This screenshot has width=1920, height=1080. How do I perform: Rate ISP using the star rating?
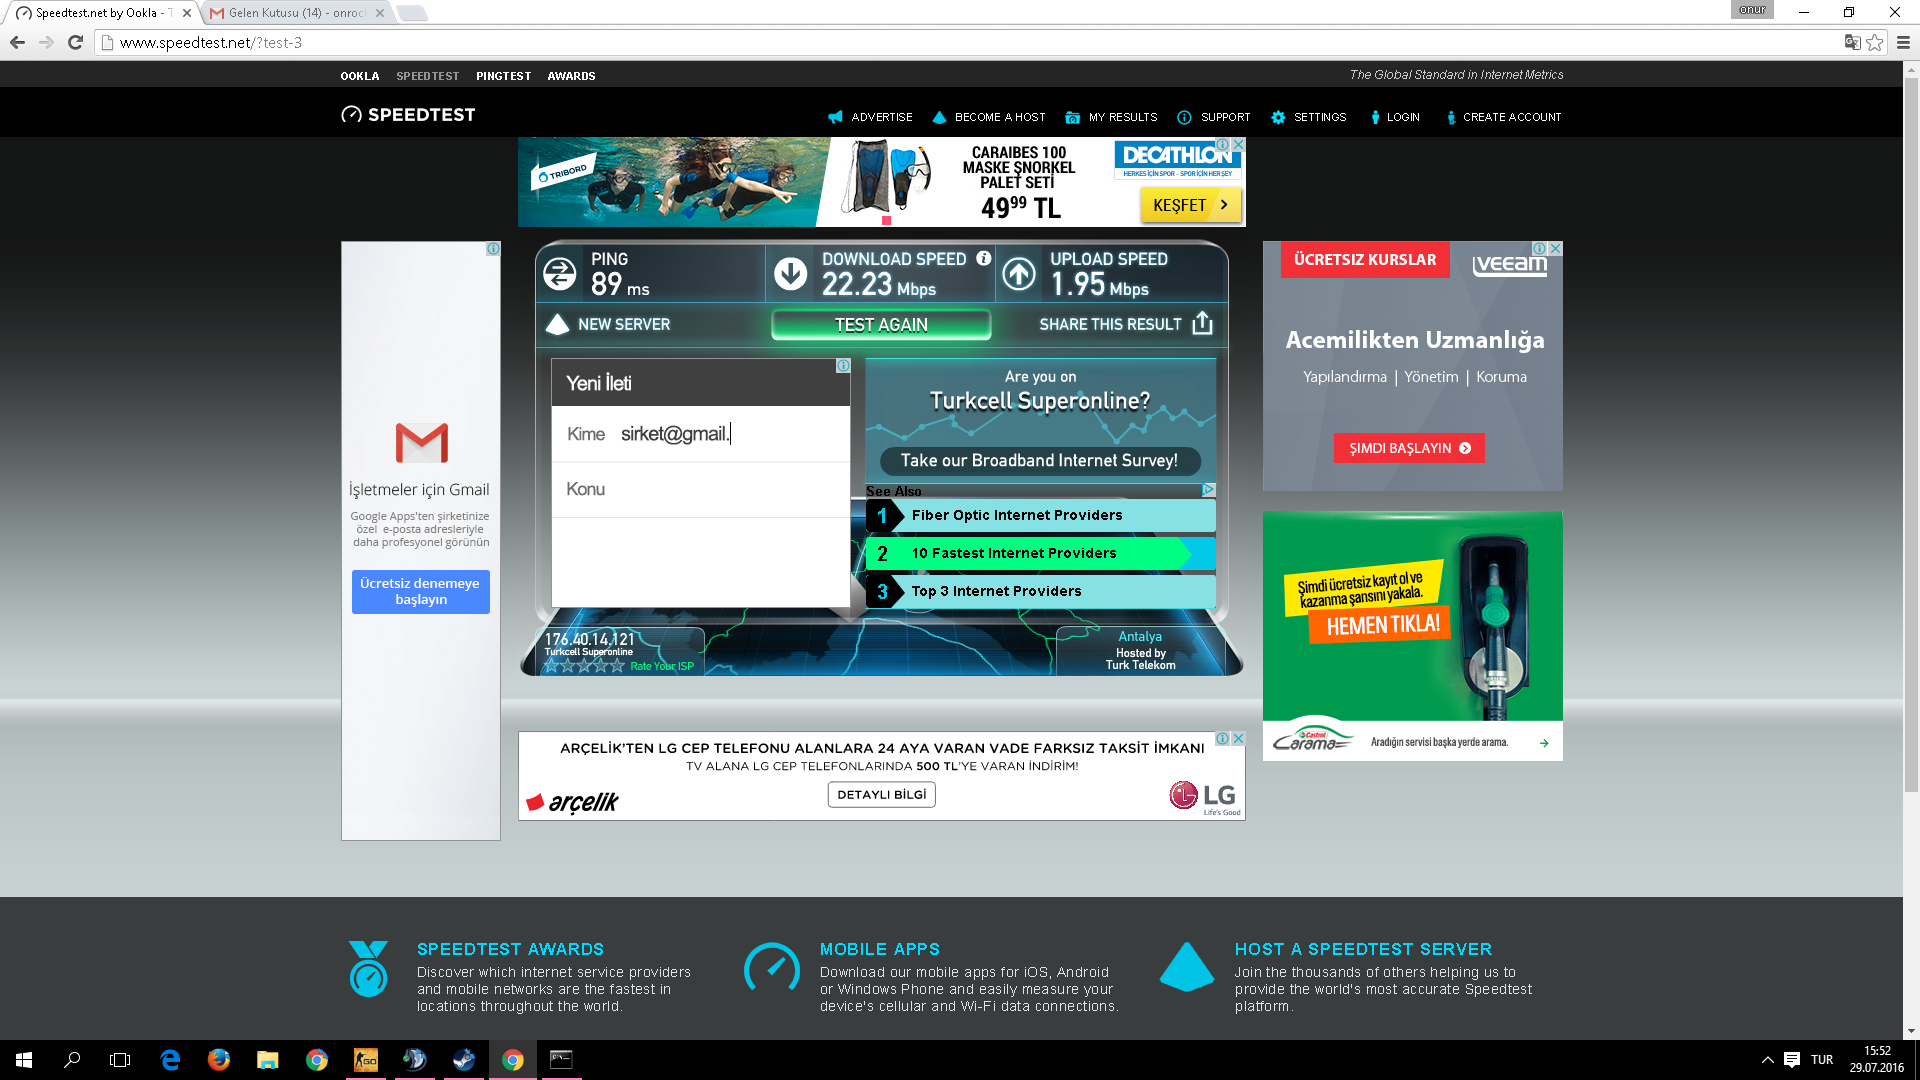pyautogui.click(x=585, y=666)
